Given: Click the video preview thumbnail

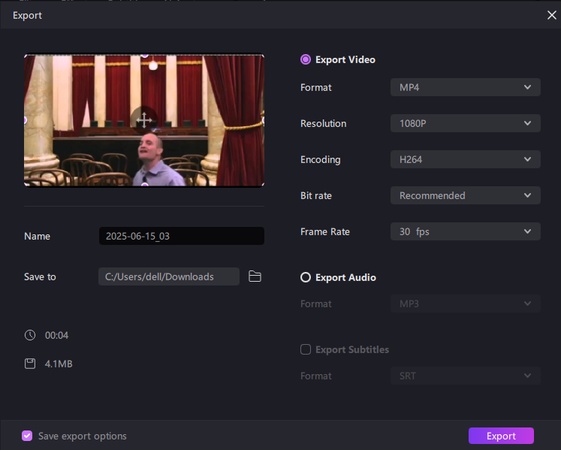Looking at the screenshot, I should point(144,120).
